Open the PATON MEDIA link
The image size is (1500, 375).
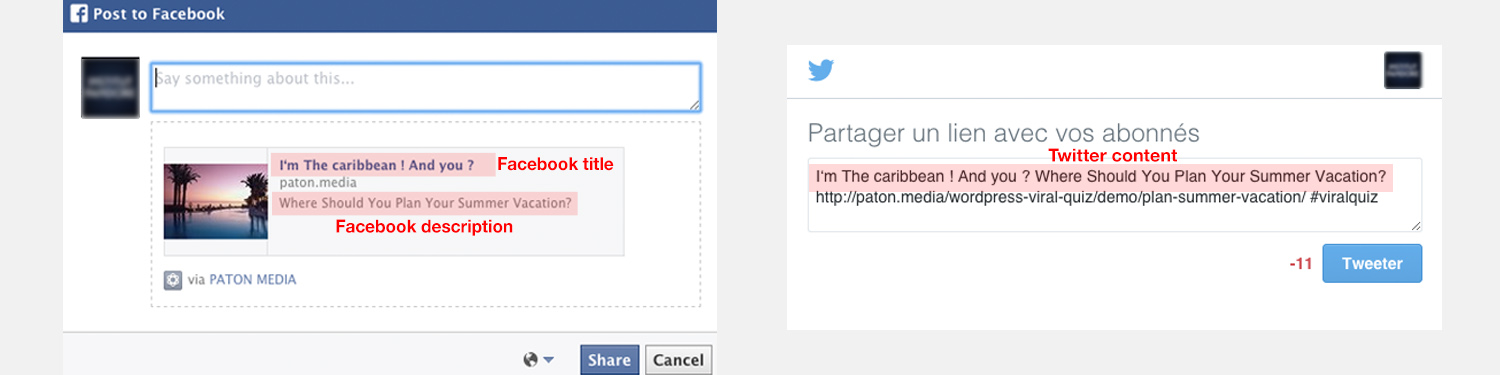[252, 280]
